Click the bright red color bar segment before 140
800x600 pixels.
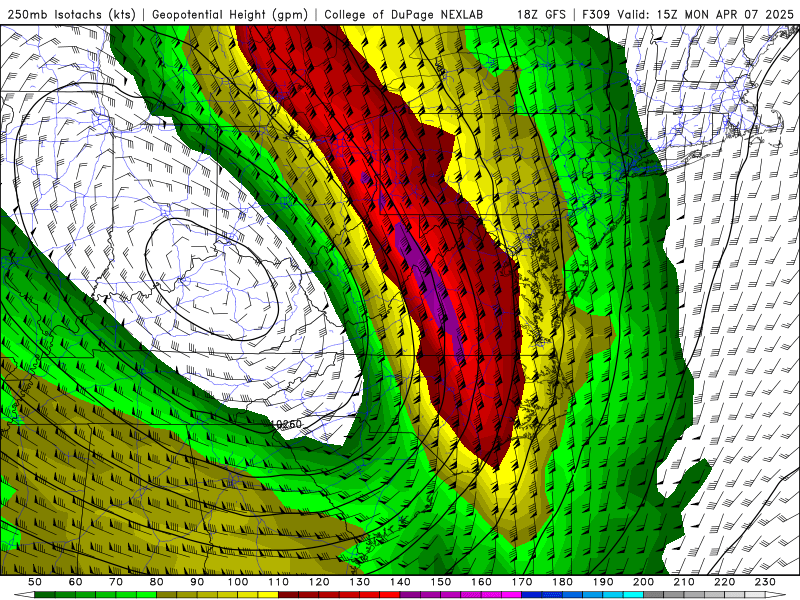coord(390,595)
